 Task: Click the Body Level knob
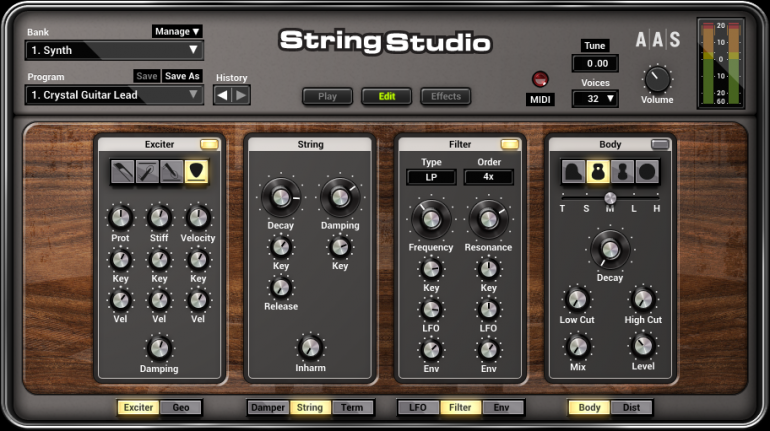coord(643,346)
